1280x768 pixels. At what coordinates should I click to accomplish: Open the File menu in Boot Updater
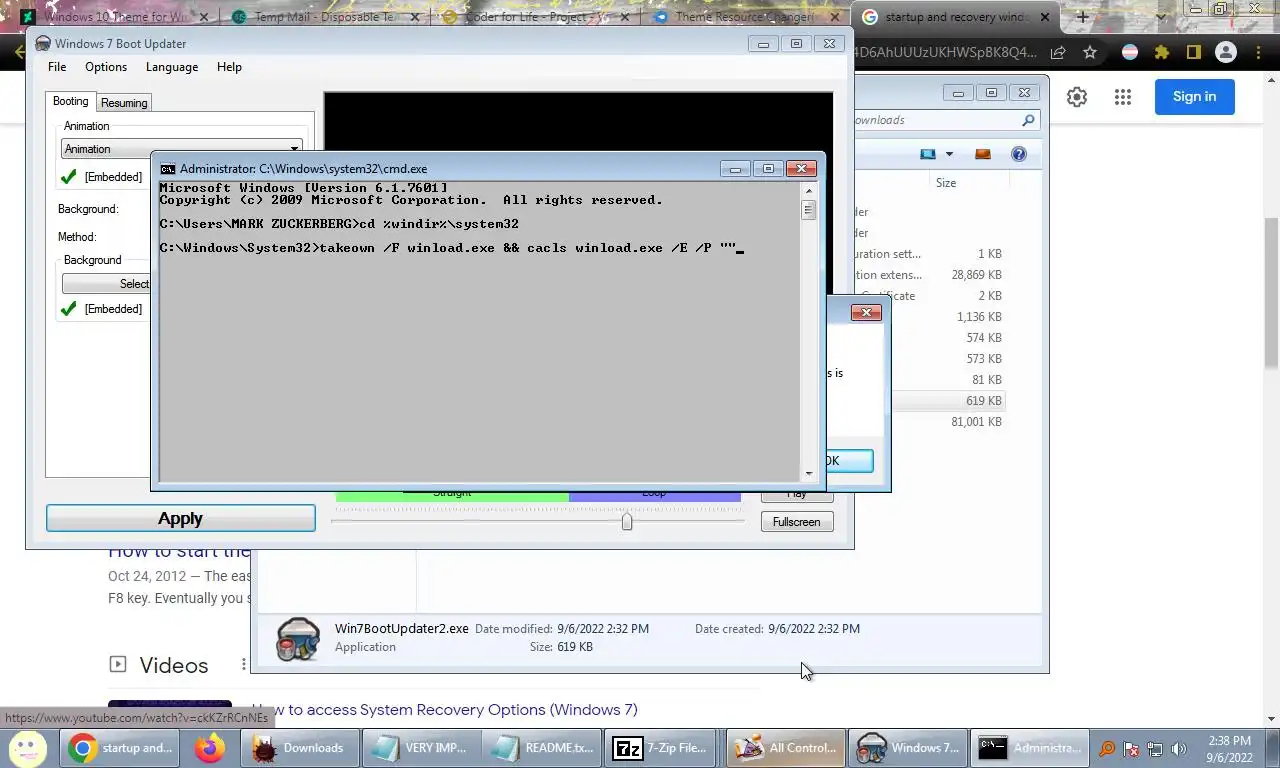pos(57,67)
